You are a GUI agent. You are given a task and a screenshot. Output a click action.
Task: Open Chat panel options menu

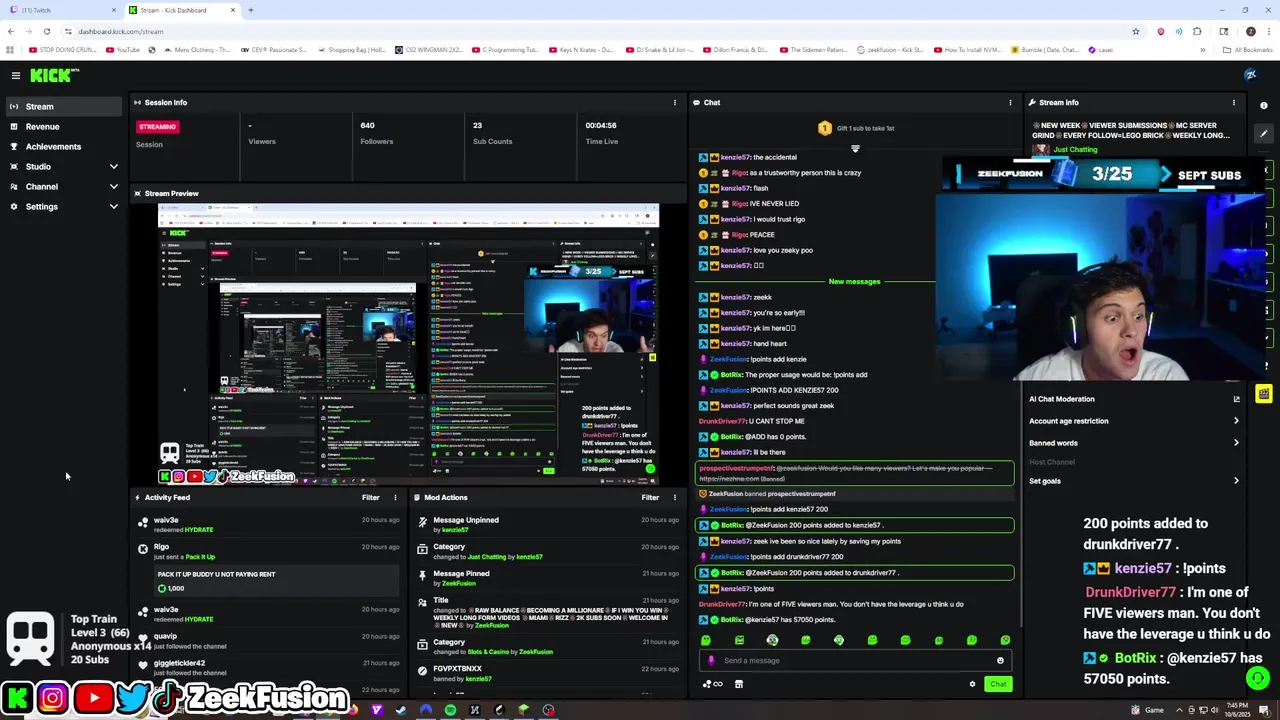coord(1010,102)
